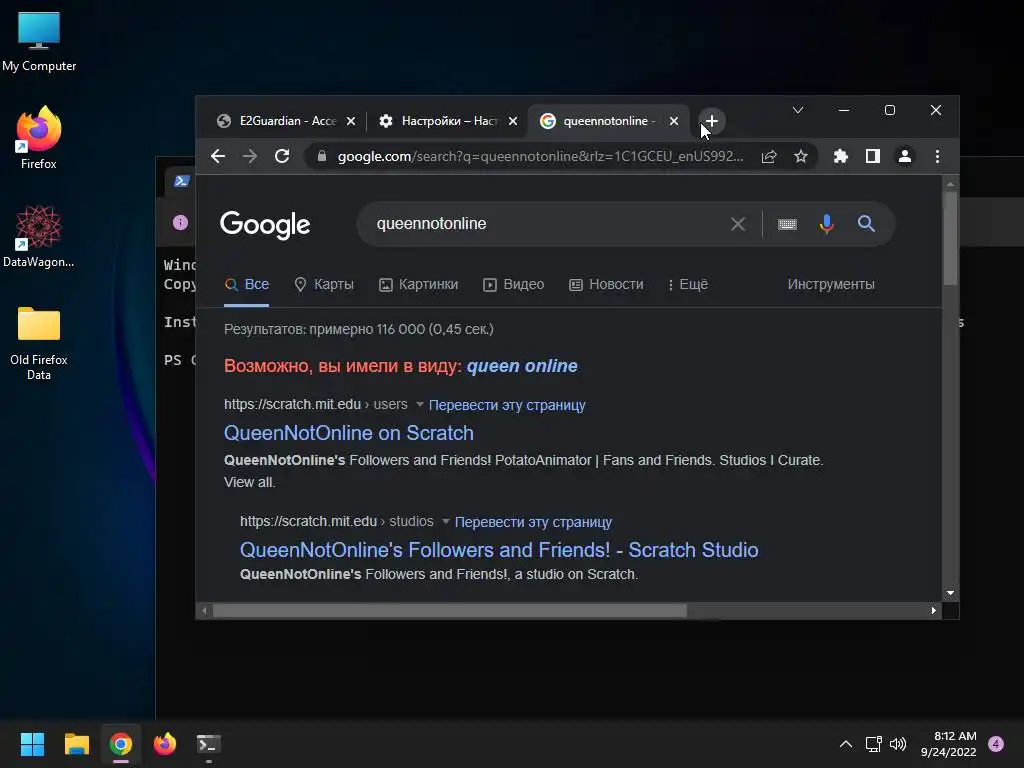Share this page using the share icon
Image resolution: width=1024 pixels, height=768 pixels.
(769, 156)
